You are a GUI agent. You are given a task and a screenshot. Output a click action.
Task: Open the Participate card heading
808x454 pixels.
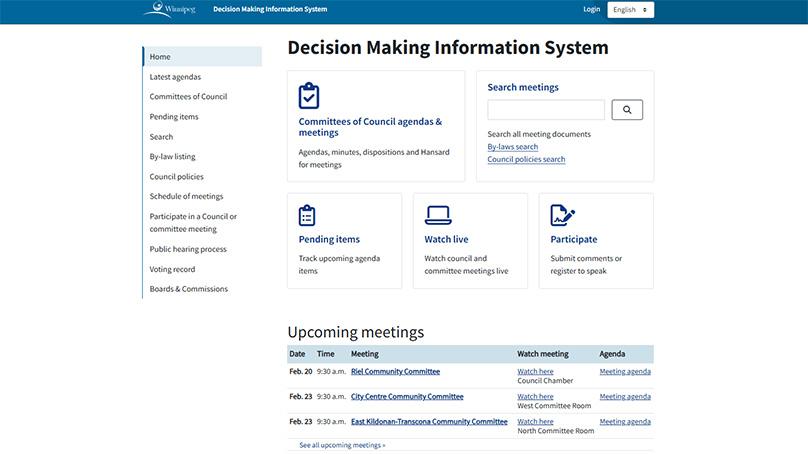[574, 239]
